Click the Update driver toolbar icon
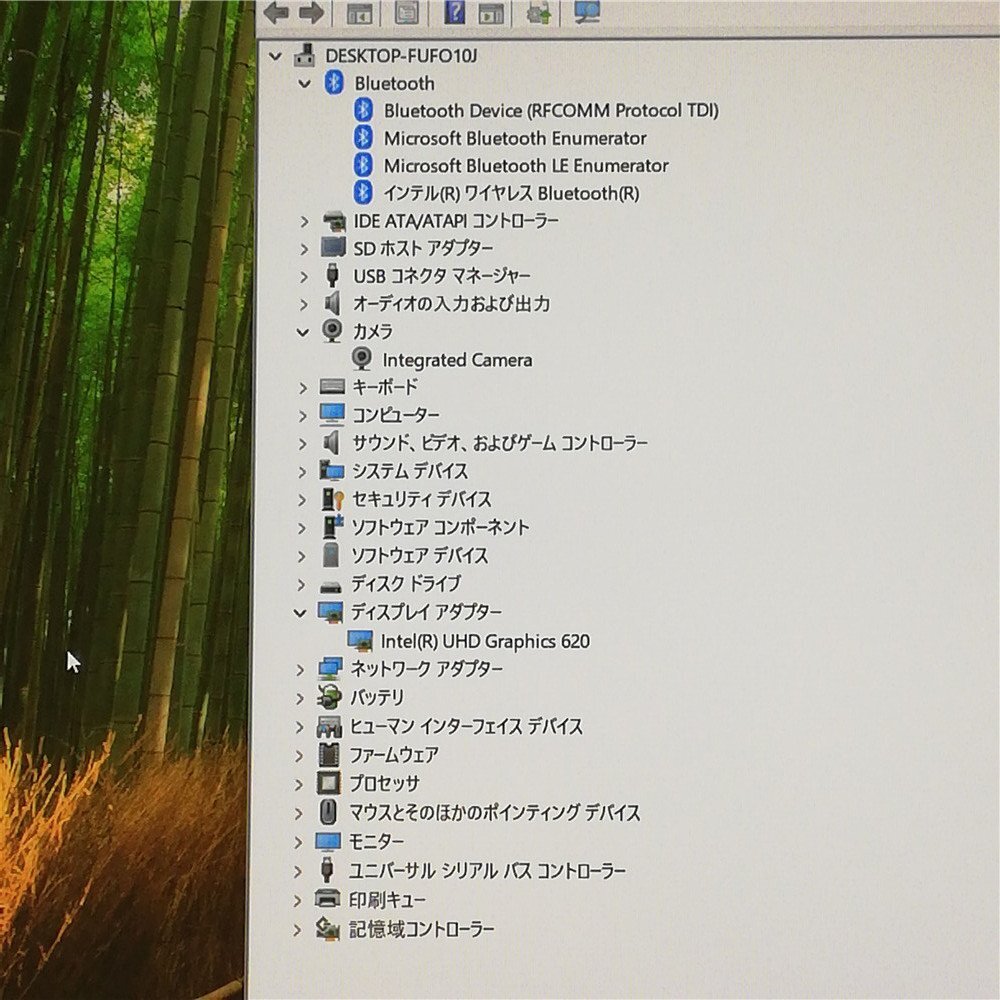Viewport: 1000px width, 1000px height. 537,13
